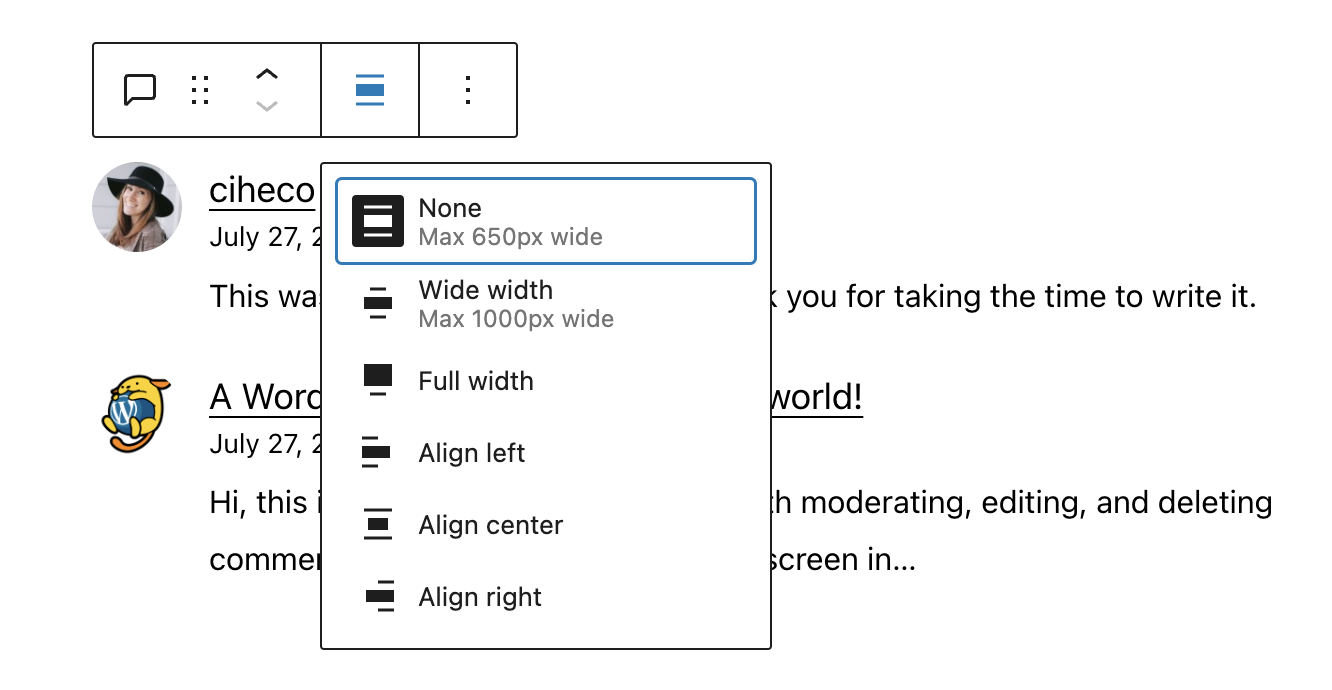Open the block comment icon in toolbar
1332x690 pixels.
pyautogui.click(x=139, y=89)
